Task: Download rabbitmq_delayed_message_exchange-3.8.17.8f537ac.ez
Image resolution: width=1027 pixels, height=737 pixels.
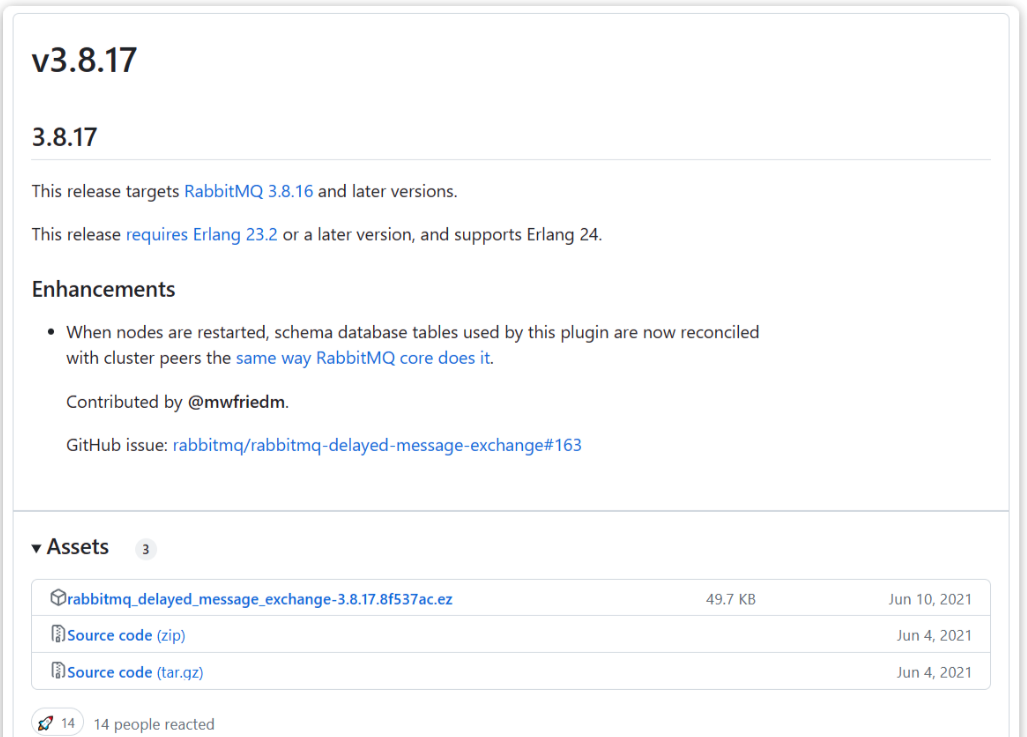Action: (x=259, y=599)
